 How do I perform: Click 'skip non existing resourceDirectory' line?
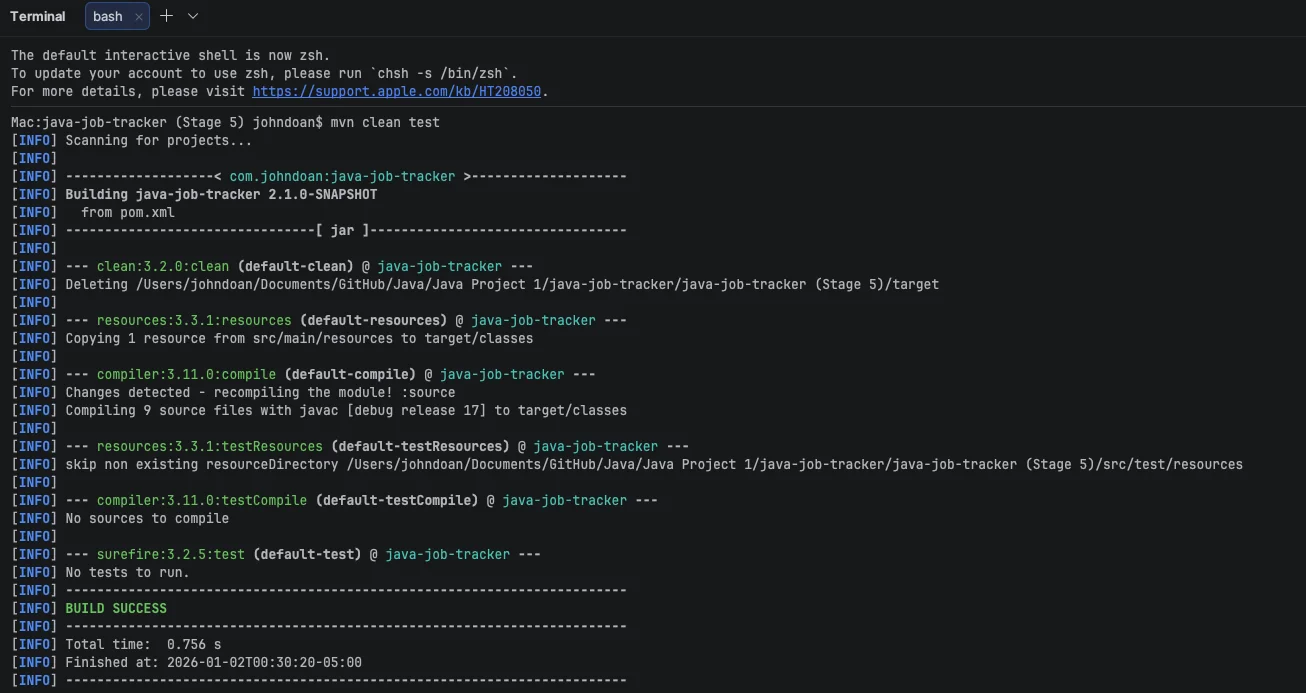coord(654,464)
